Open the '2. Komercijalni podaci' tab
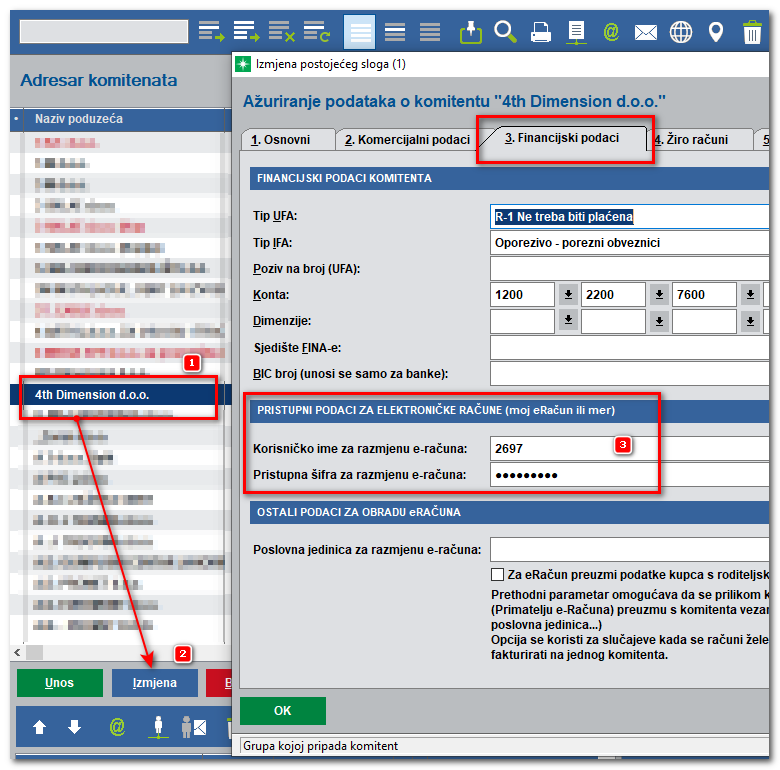This screenshot has height=770, width=780. pos(407,140)
